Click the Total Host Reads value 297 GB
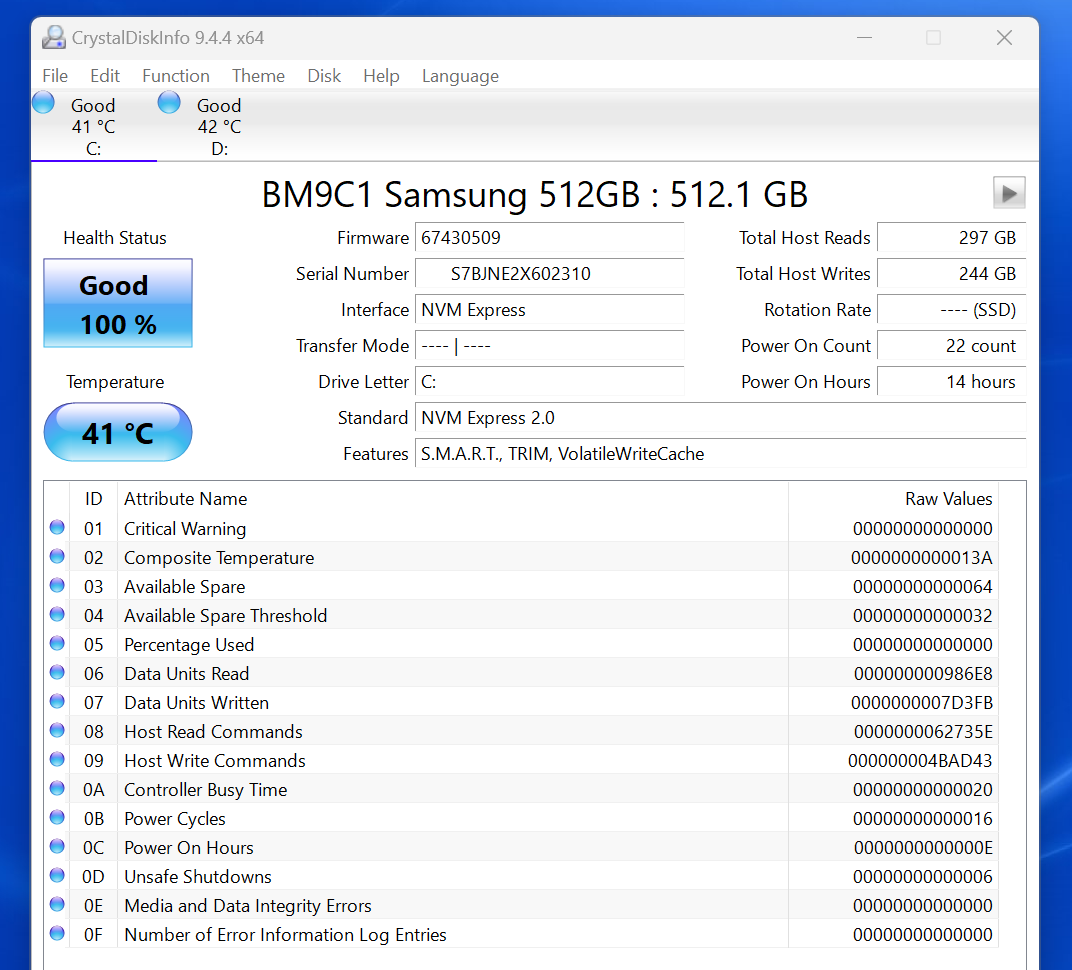Viewport: 1072px width, 970px height. pyautogui.click(x=952, y=238)
